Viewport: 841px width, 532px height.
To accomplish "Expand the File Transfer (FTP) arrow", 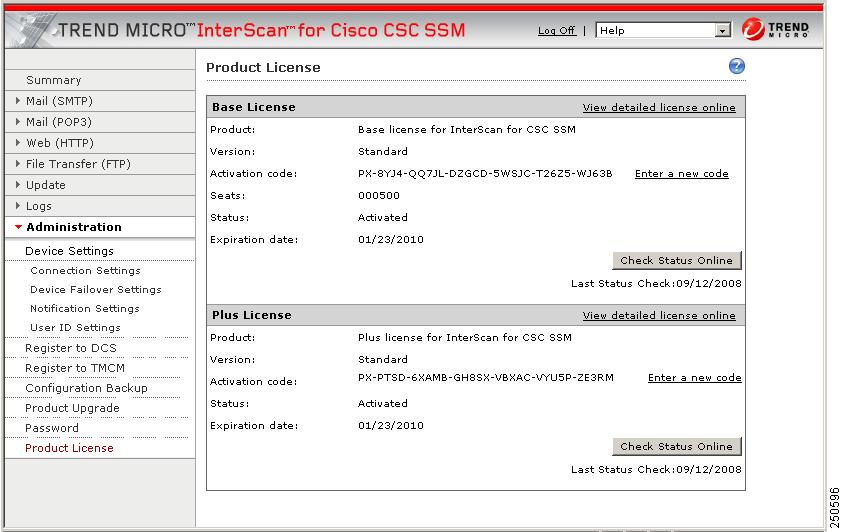I will [x=18, y=164].
